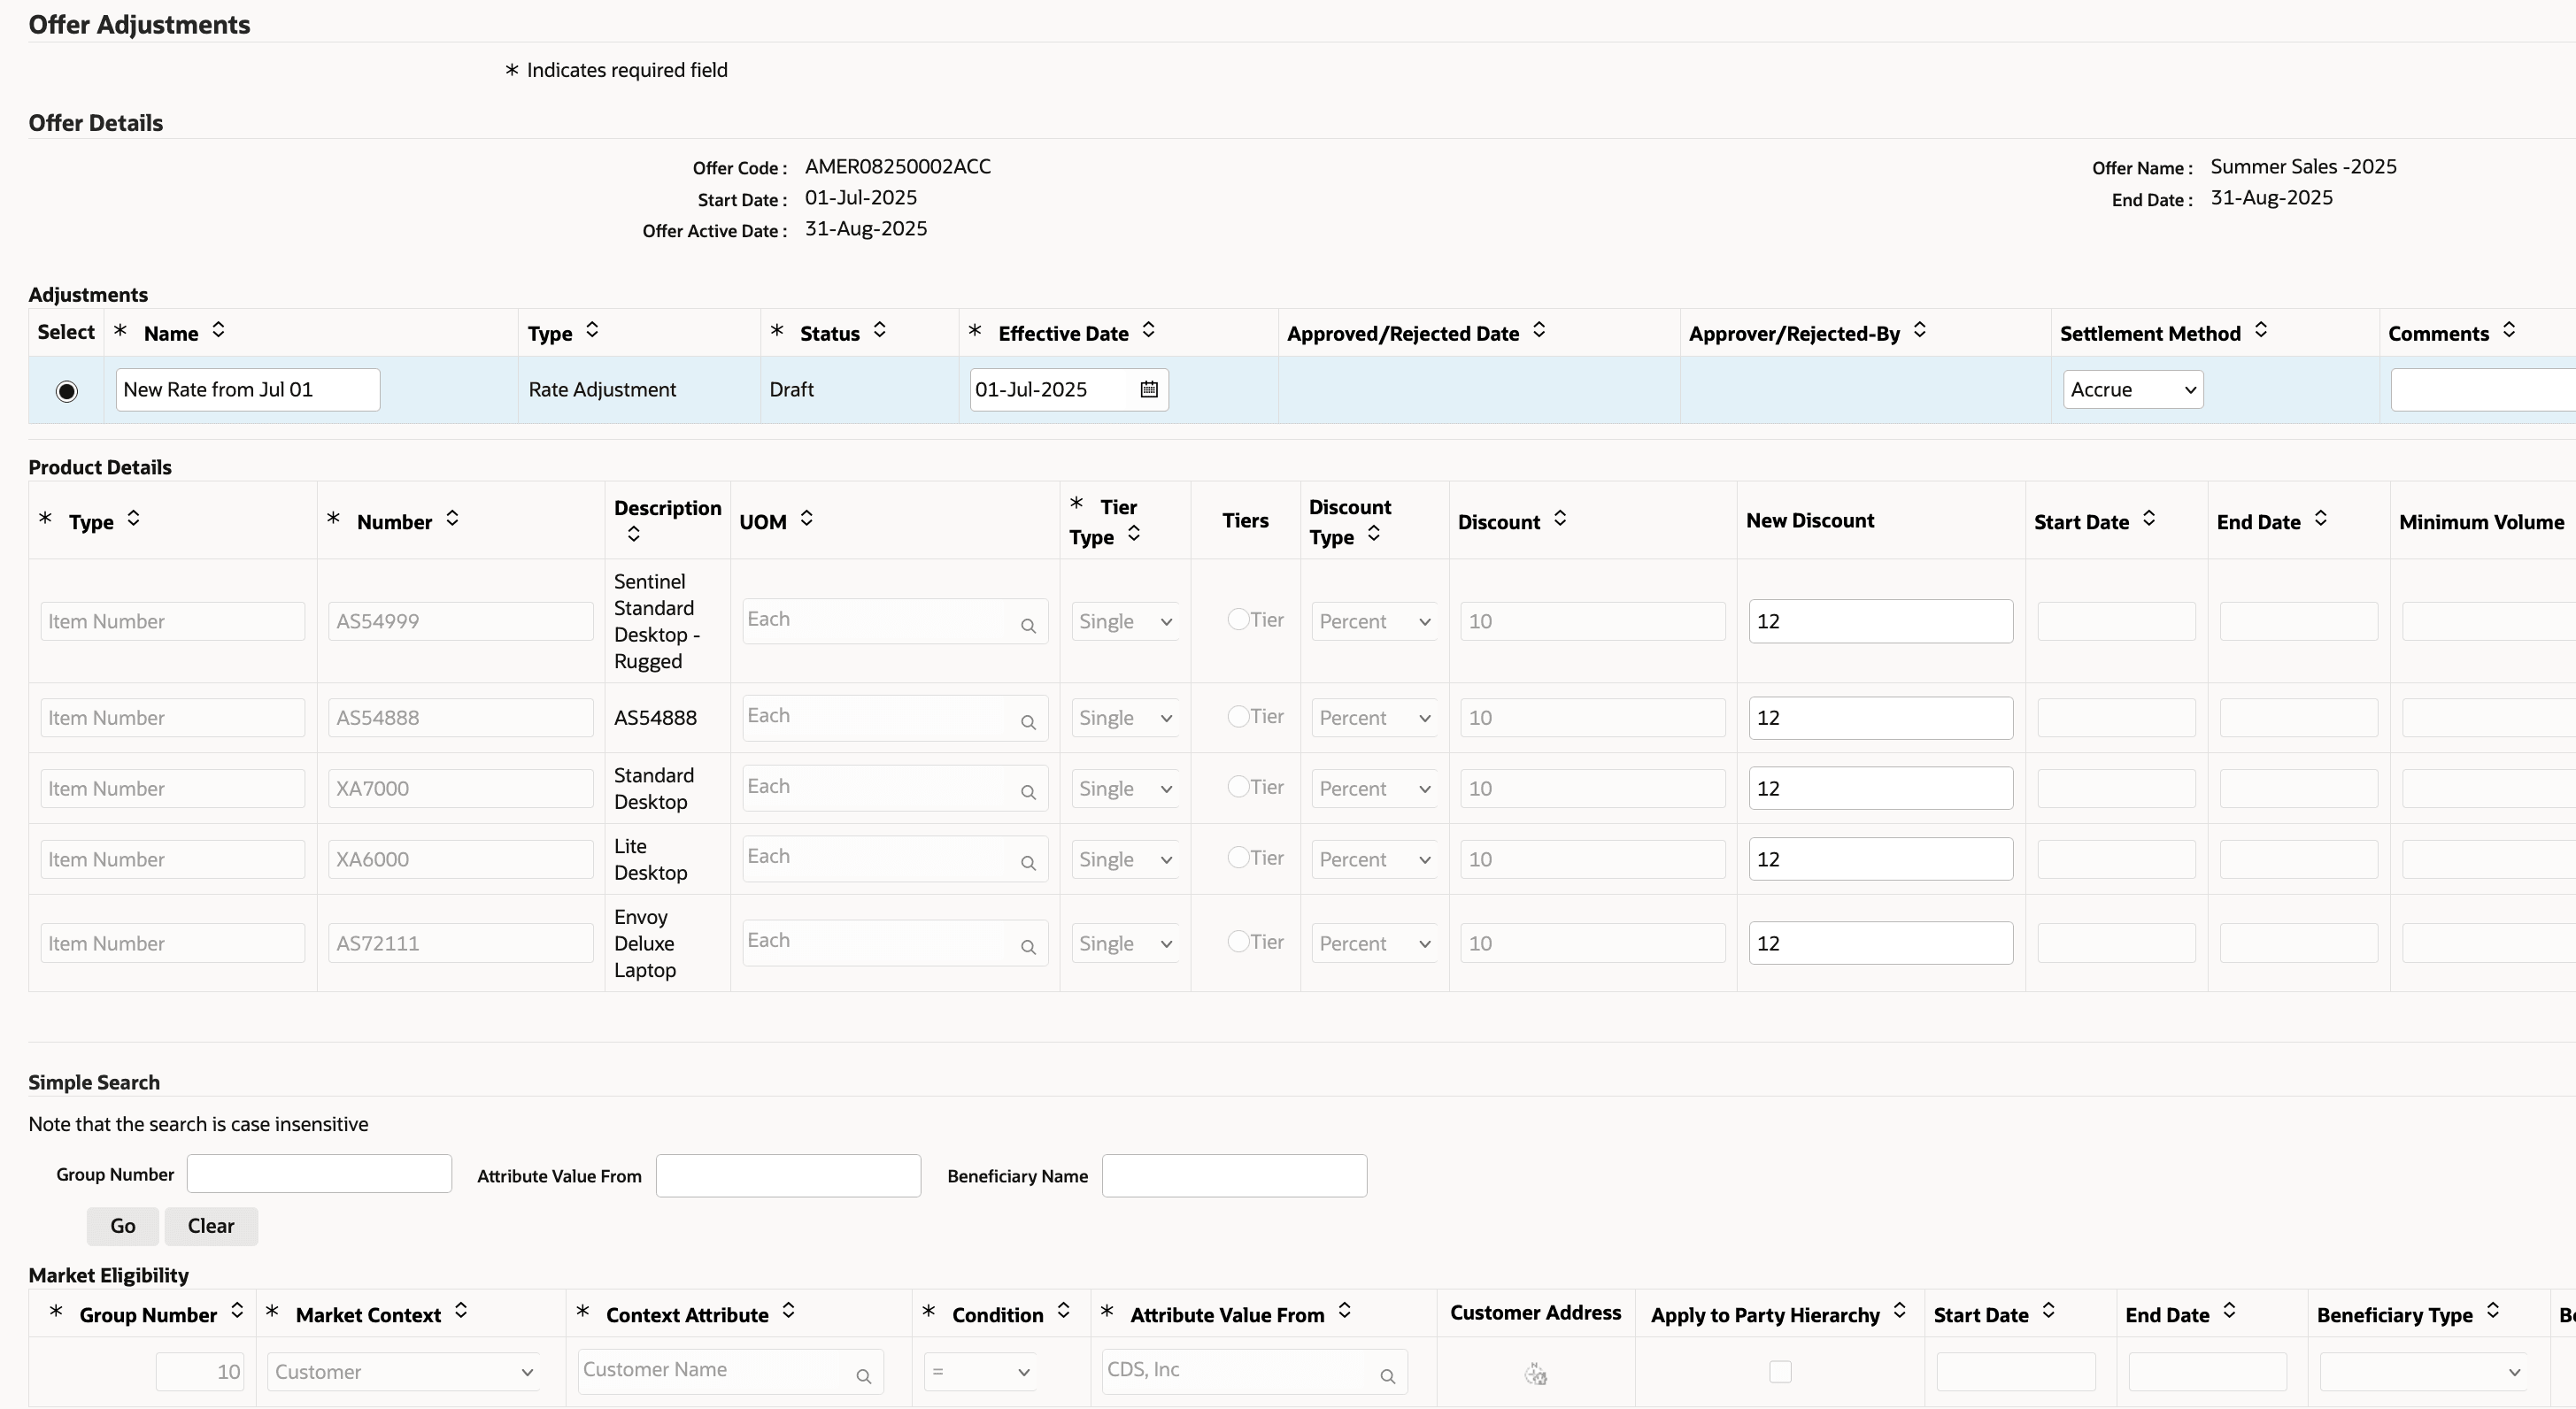
Task: Open the Accrue settlement method dropdown
Action: click(2132, 390)
